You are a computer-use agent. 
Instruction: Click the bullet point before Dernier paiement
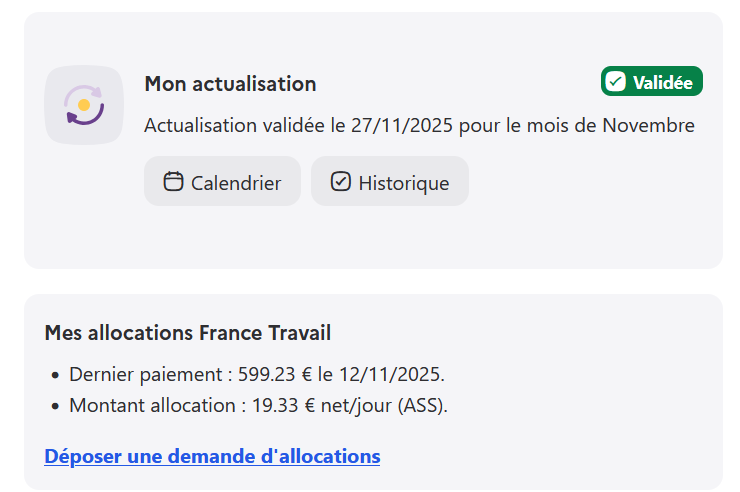(54, 376)
